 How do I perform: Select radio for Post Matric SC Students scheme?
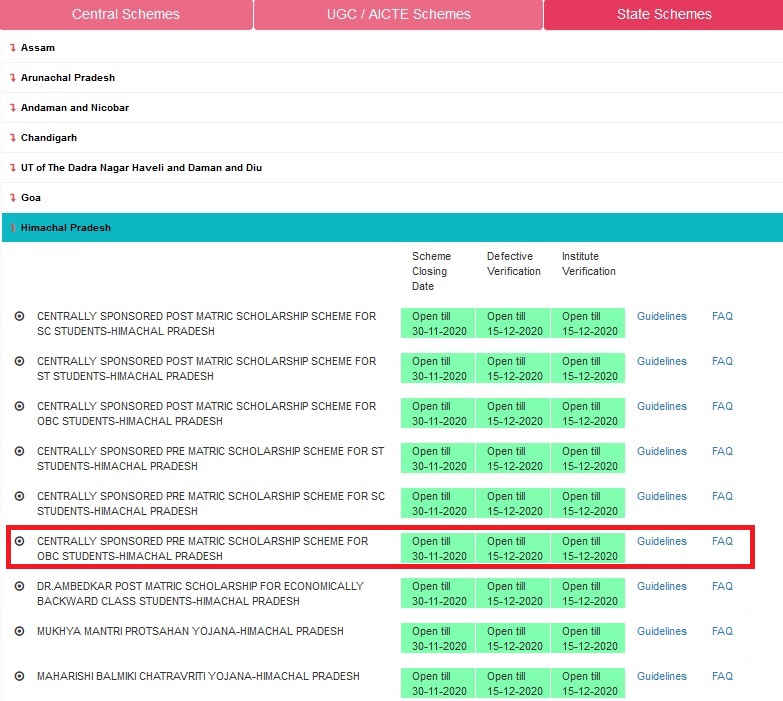point(19,316)
